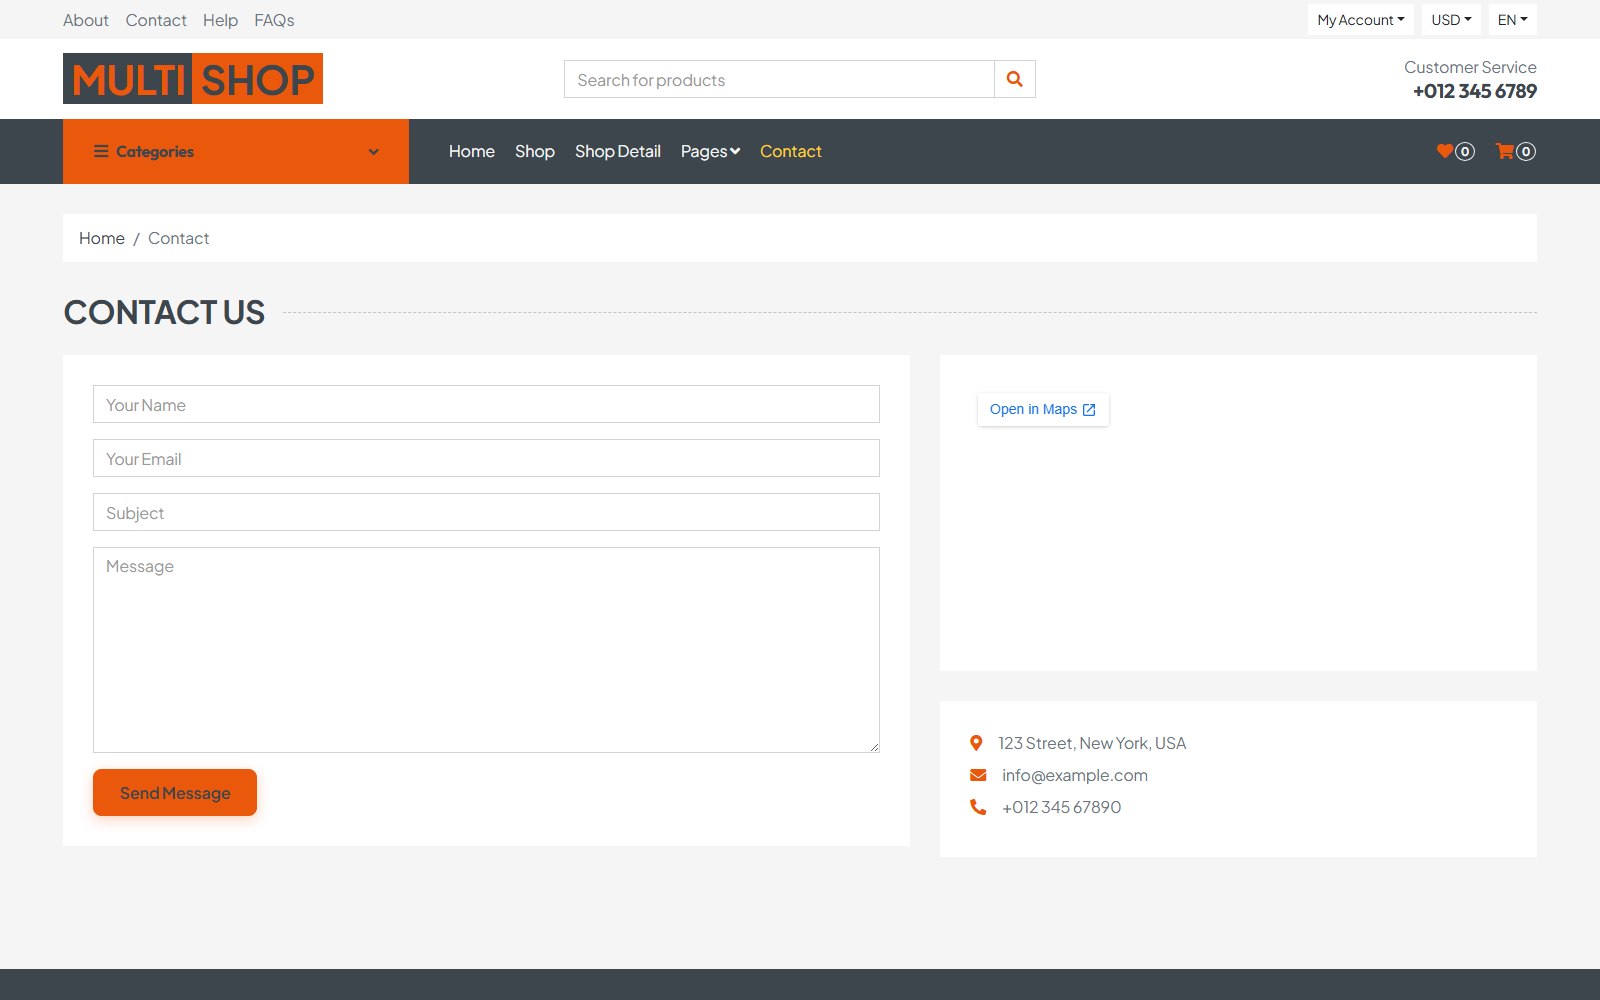Open the USD currency dropdown

1451,20
